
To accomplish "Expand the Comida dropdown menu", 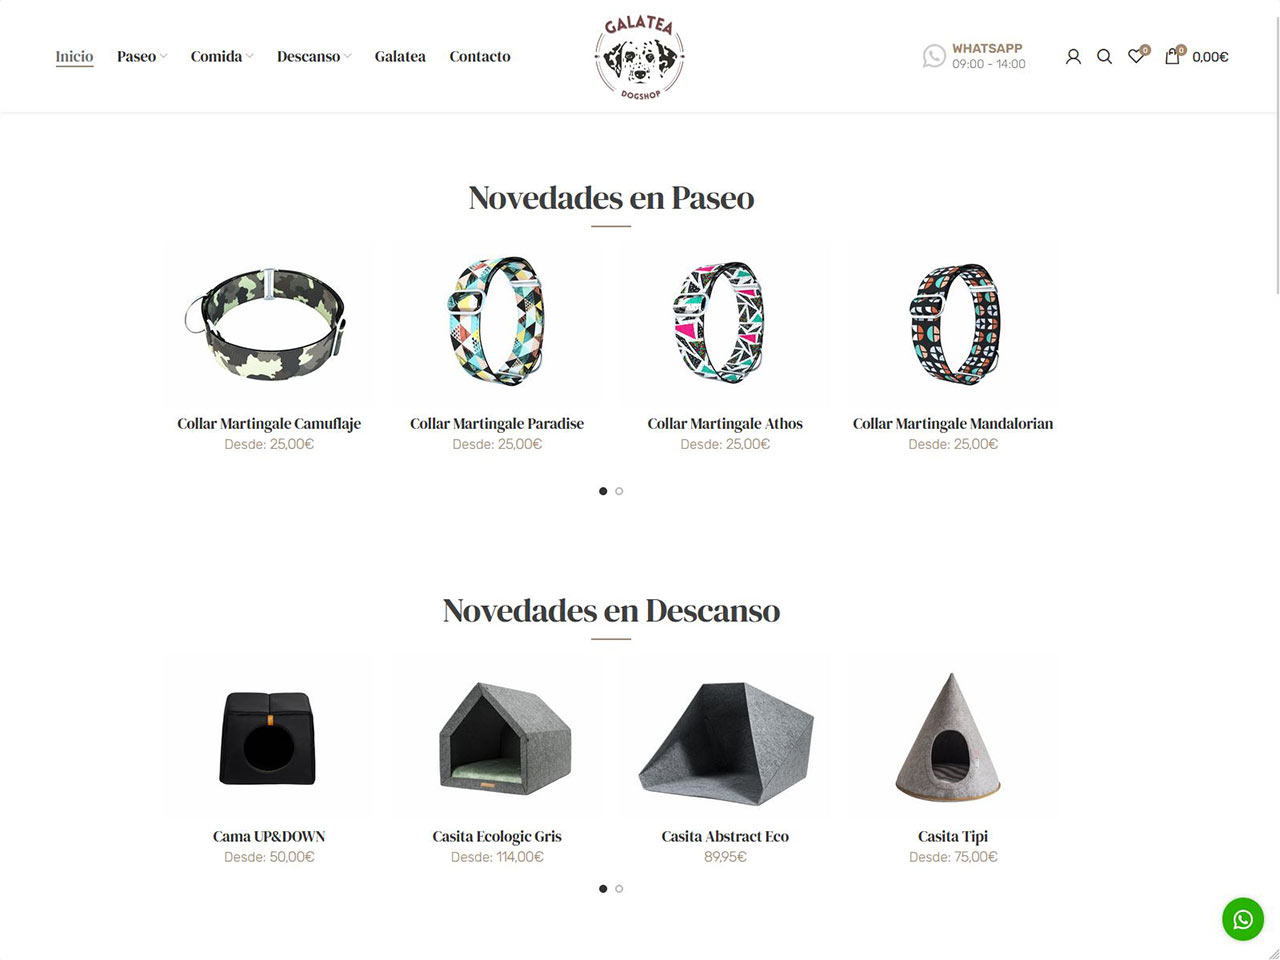I will click(222, 57).
